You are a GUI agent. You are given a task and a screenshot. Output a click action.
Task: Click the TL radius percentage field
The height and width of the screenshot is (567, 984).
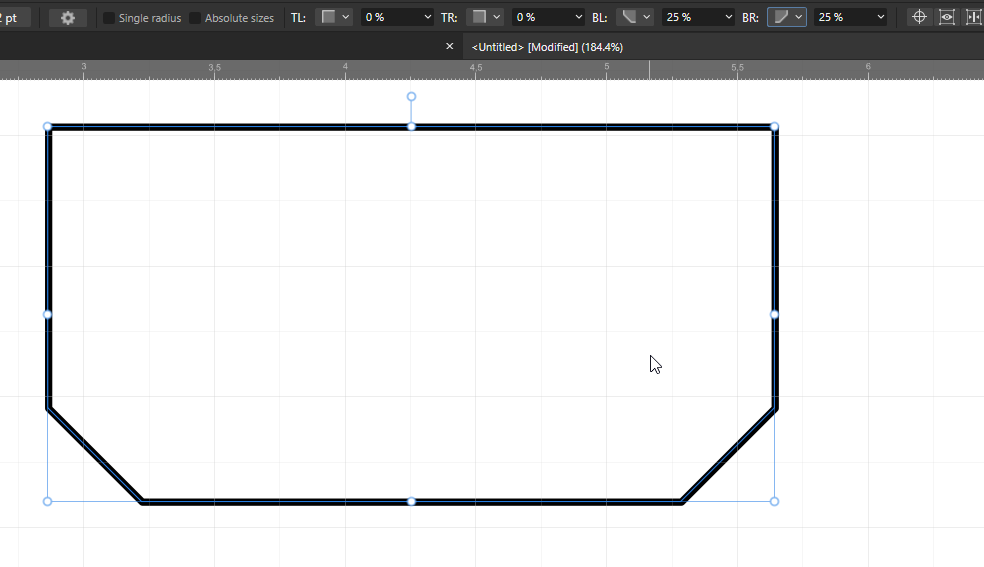[388, 18]
